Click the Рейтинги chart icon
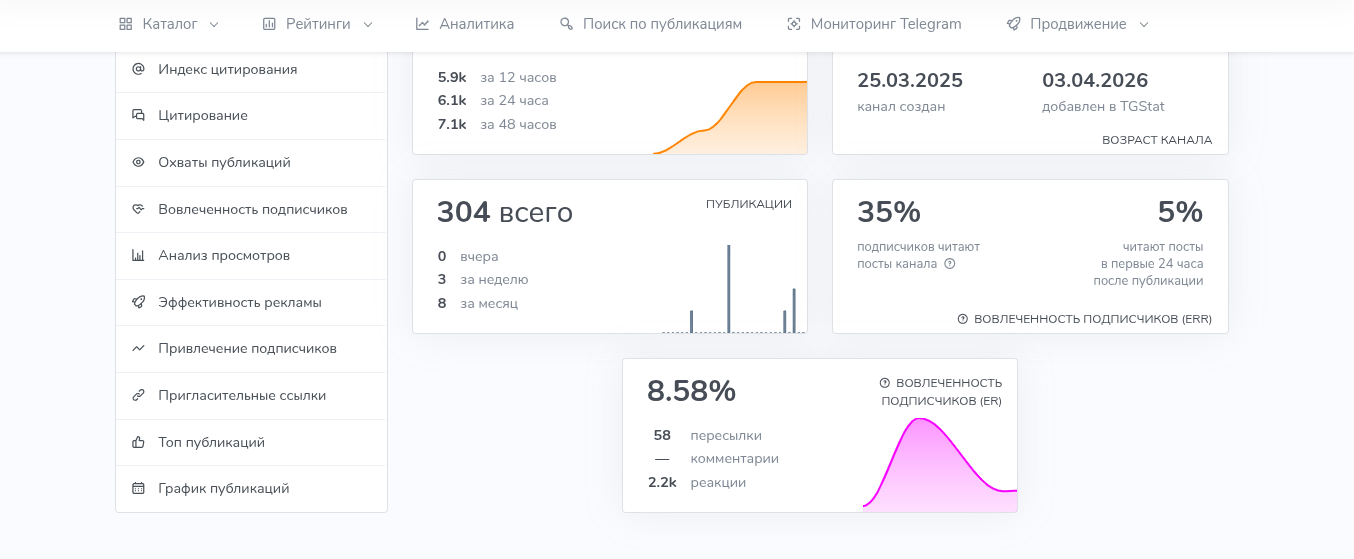 pyautogui.click(x=269, y=24)
